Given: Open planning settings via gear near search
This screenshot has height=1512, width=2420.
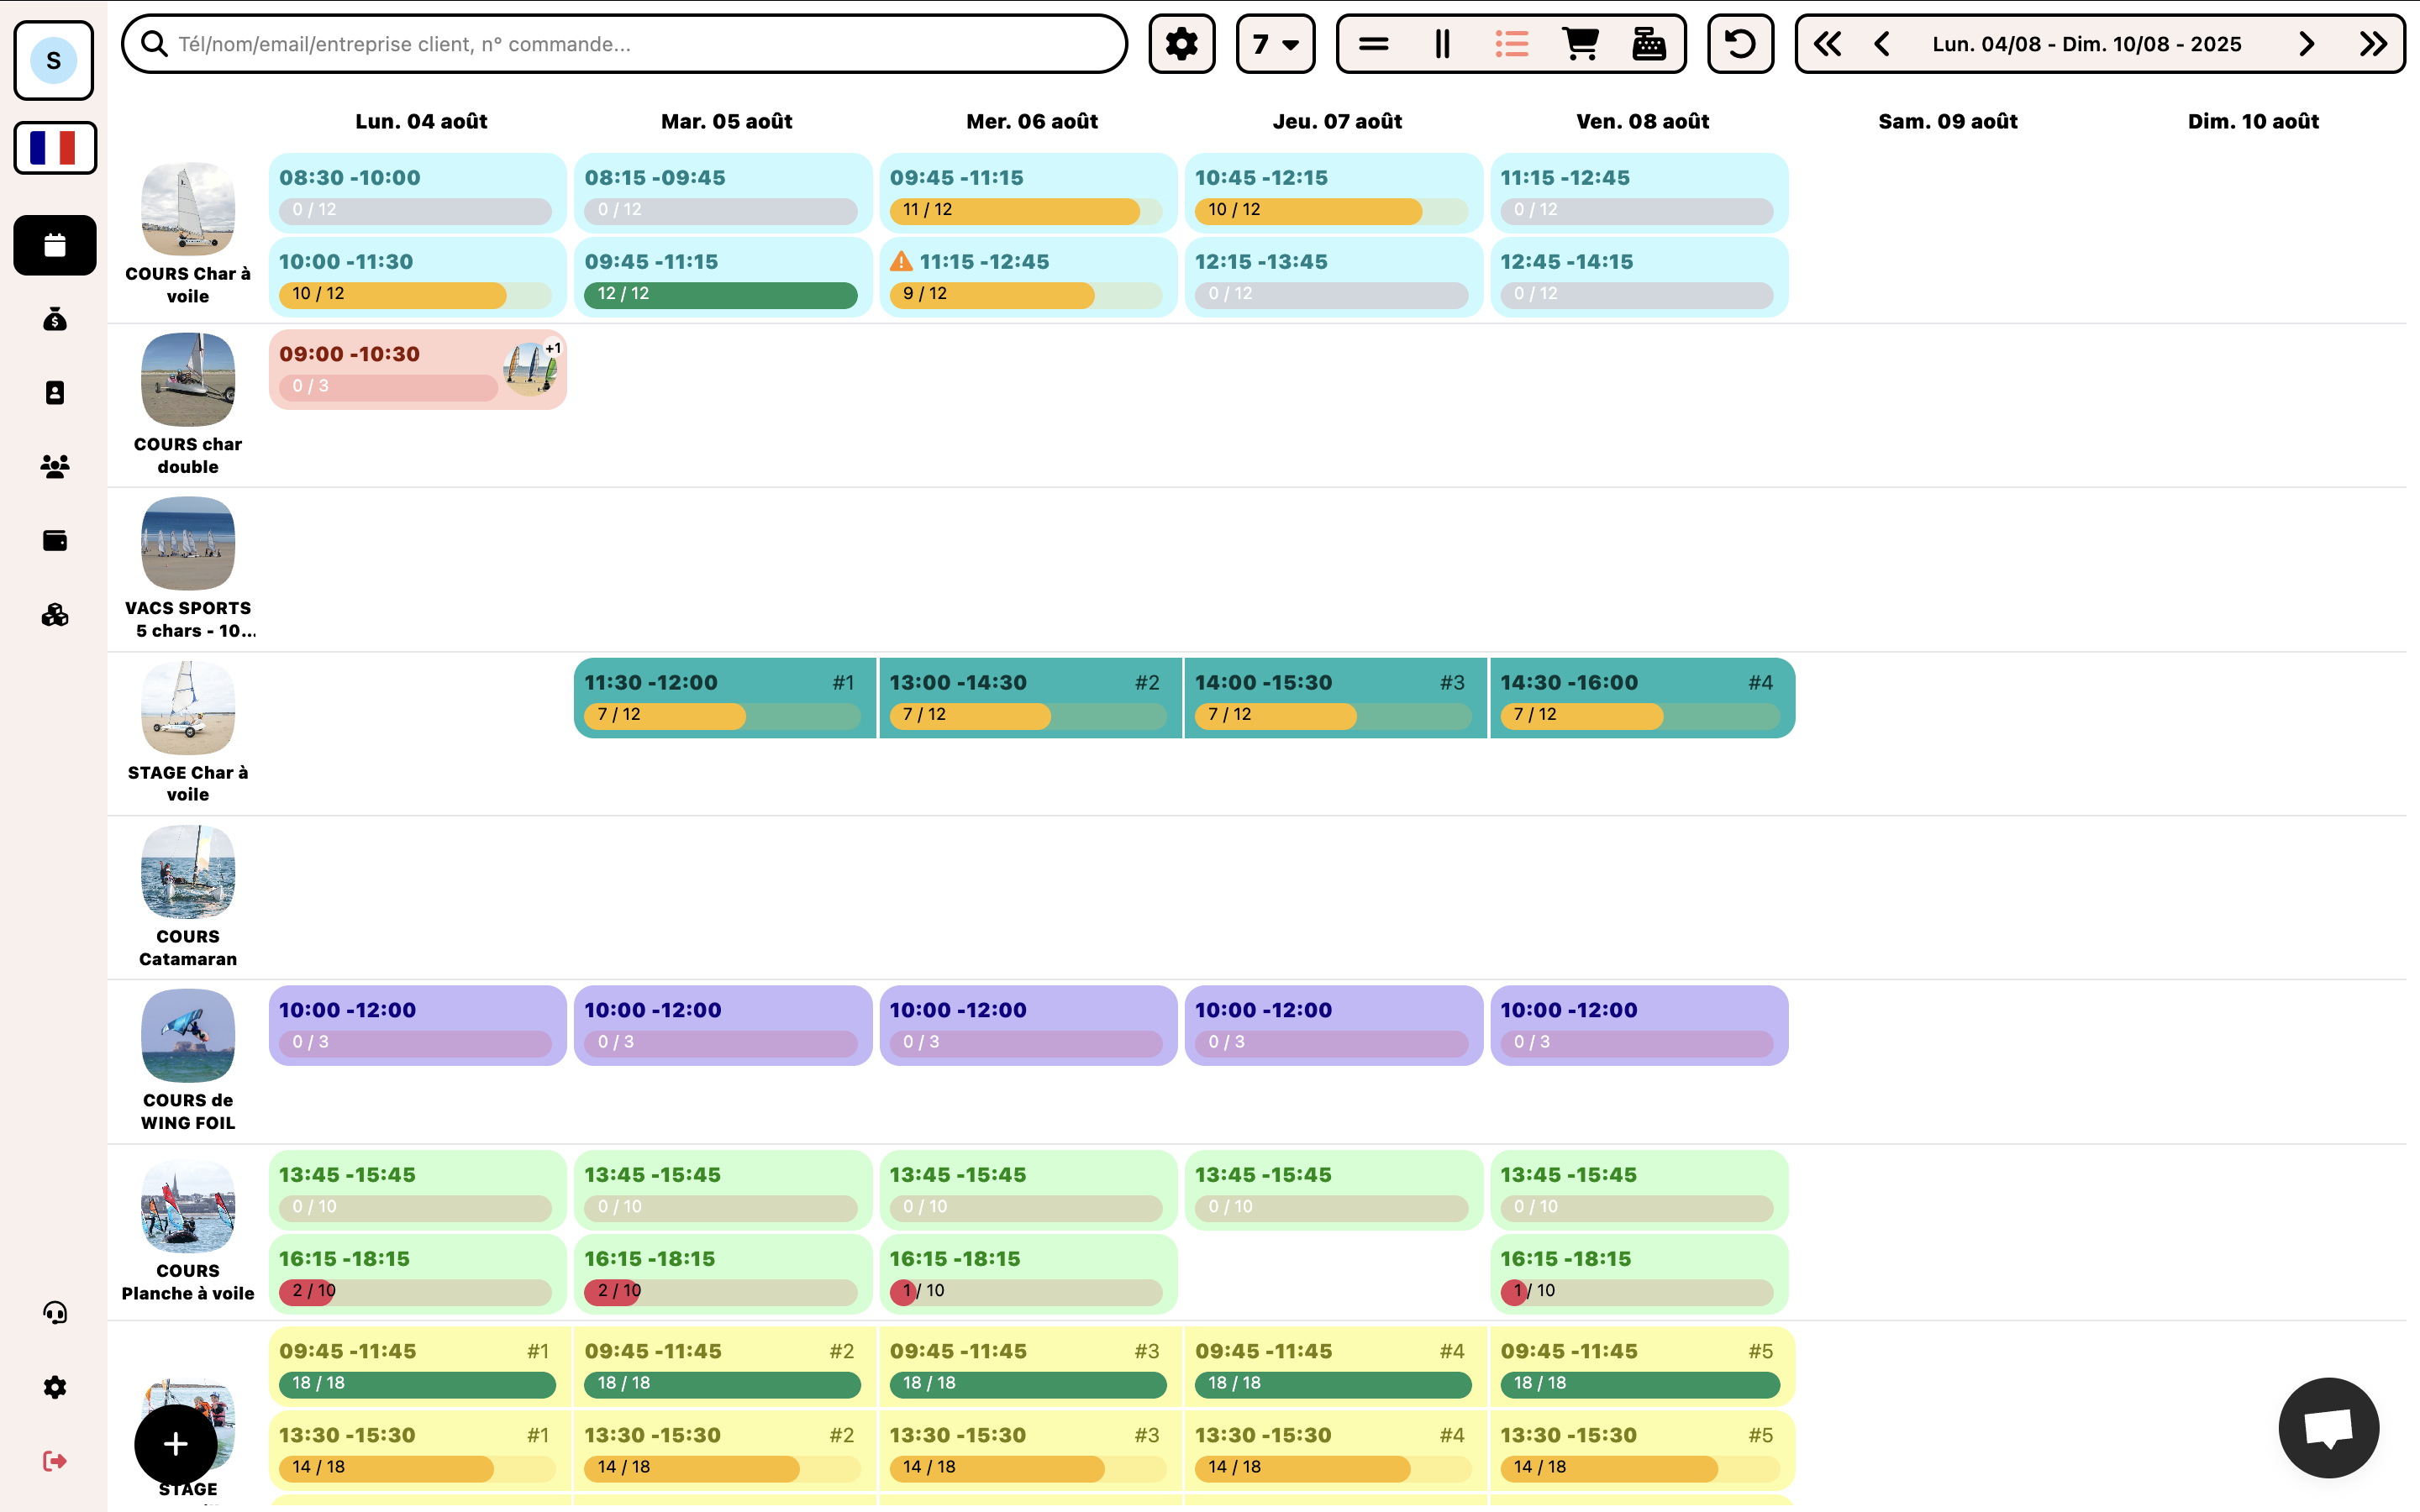Looking at the screenshot, I should pyautogui.click(x=1181, y=43).
